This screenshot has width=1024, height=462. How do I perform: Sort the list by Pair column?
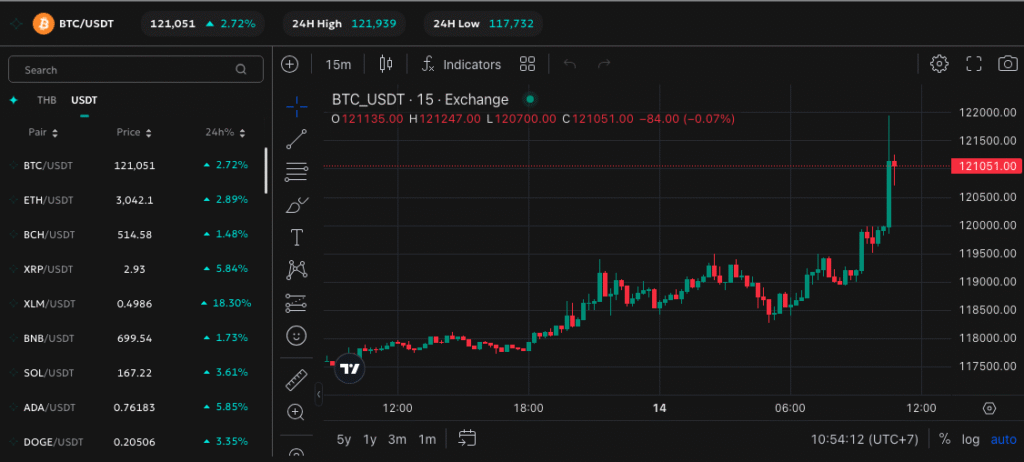tap(43, 133)
